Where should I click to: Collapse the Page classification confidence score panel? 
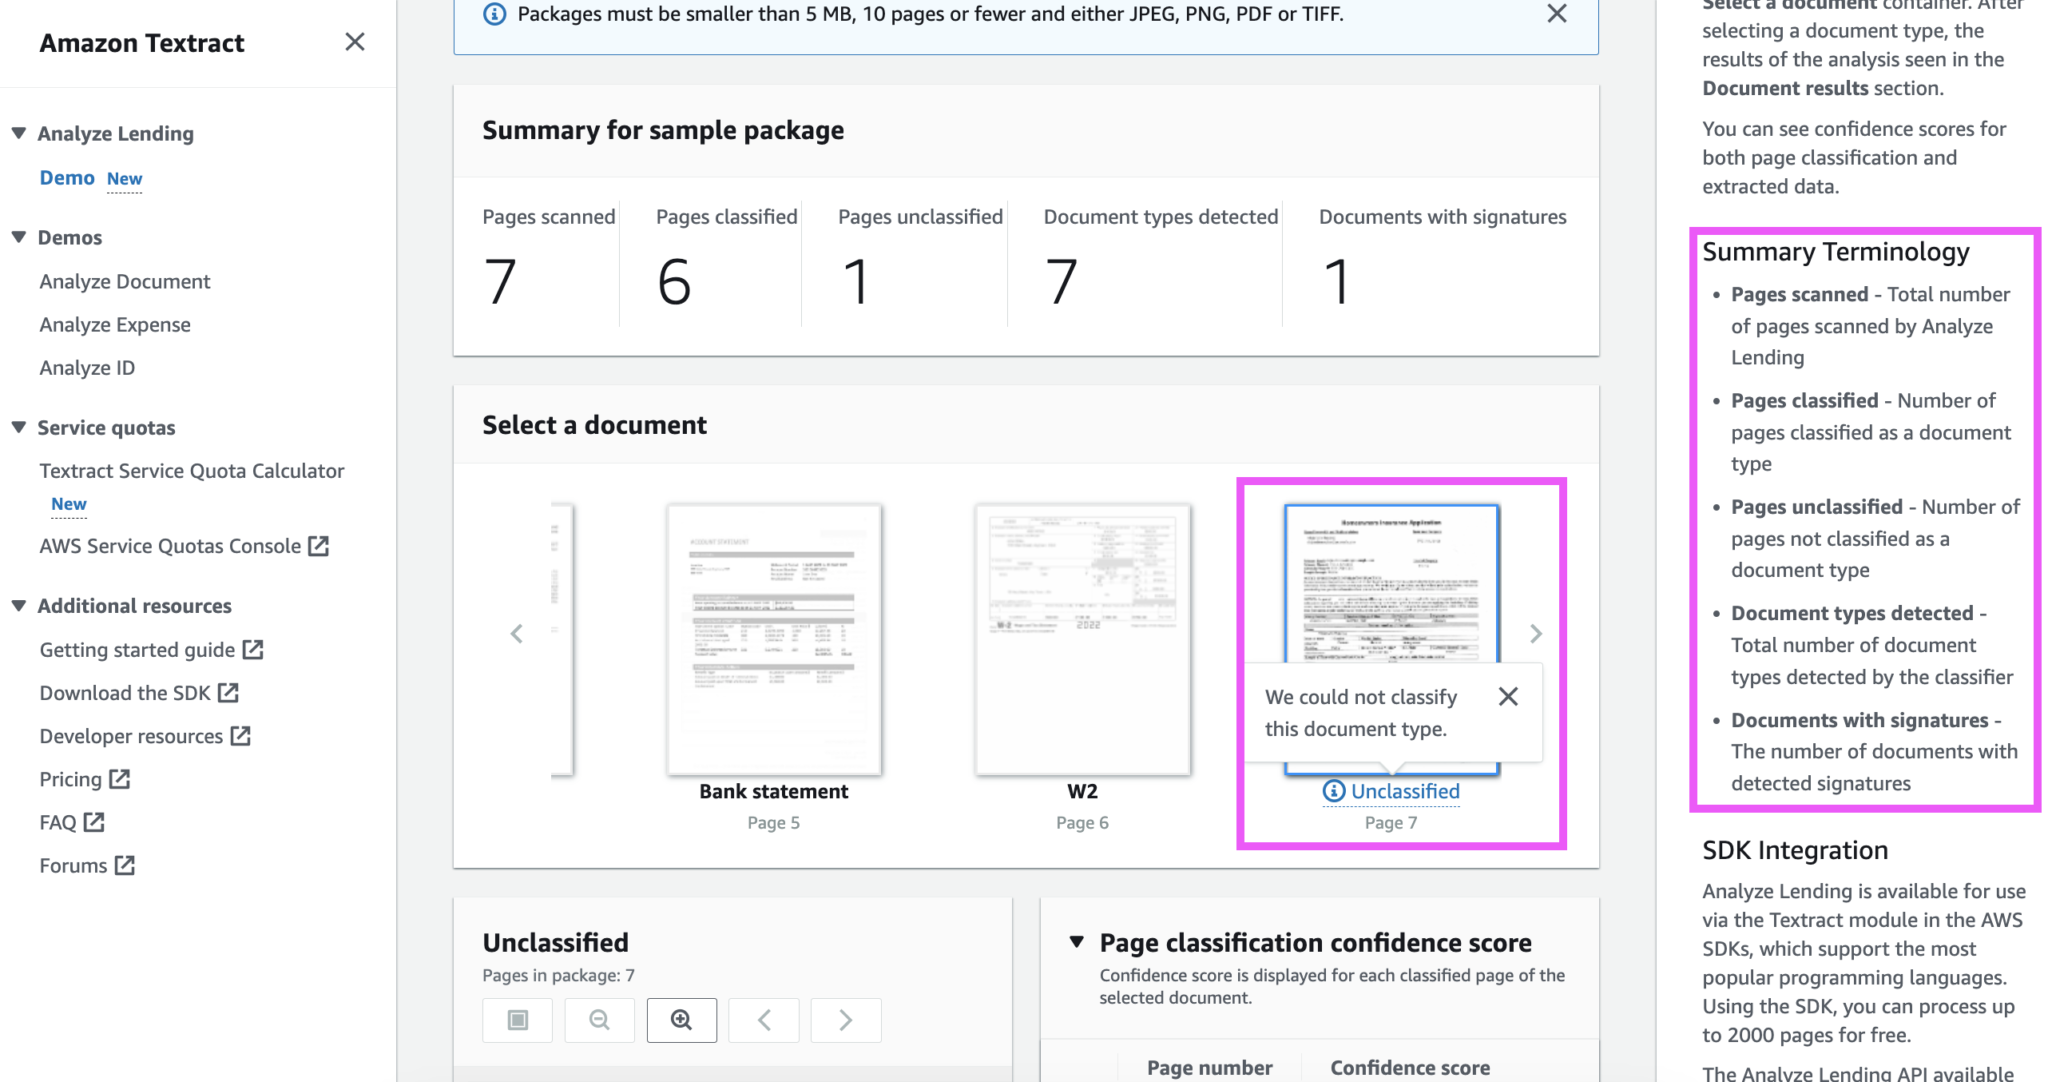(x=1077, y=941)
